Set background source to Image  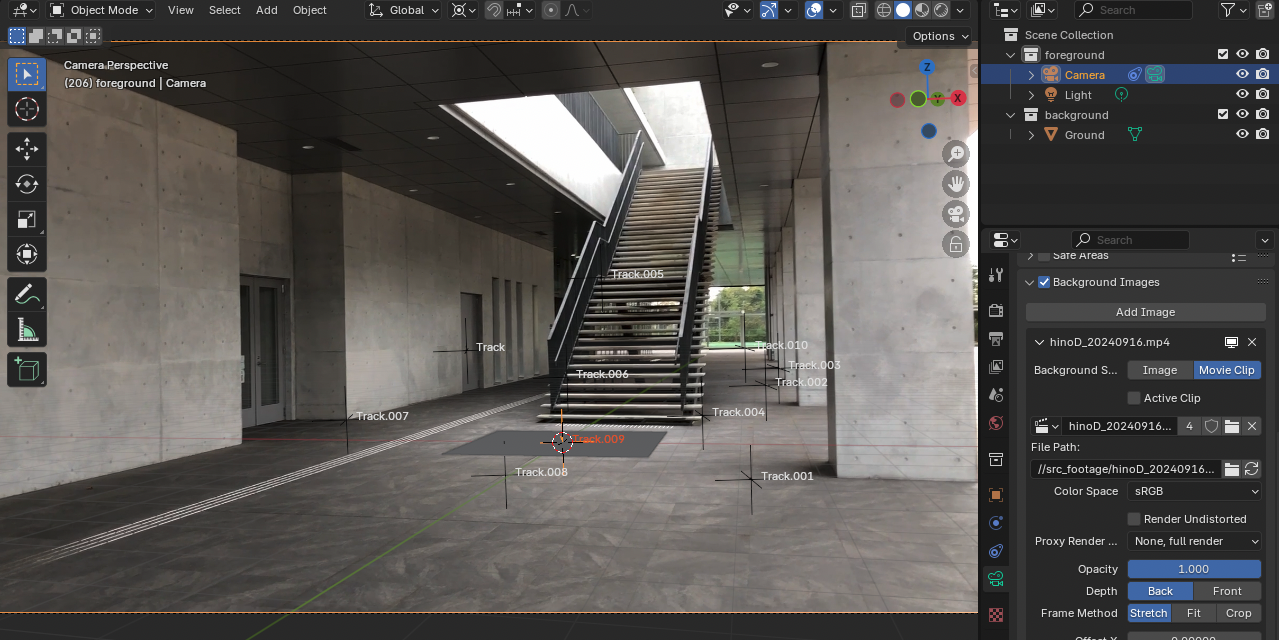click(x=1160, y=370)
